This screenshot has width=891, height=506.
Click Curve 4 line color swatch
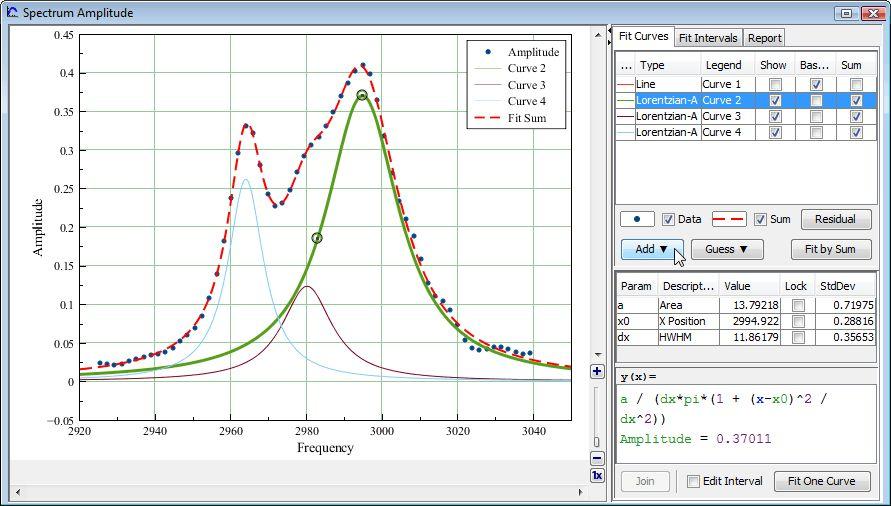(625, 132)
